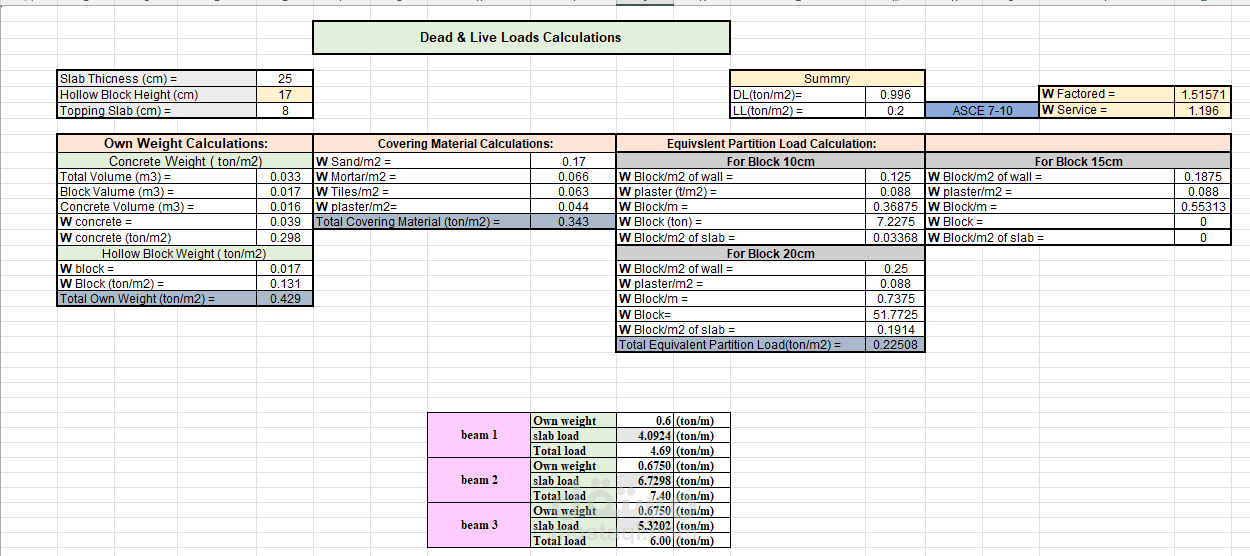Select beam 3 slab load value 5.3202
The height and width of the screenshot is (556, 1250).
coord(645,526)
